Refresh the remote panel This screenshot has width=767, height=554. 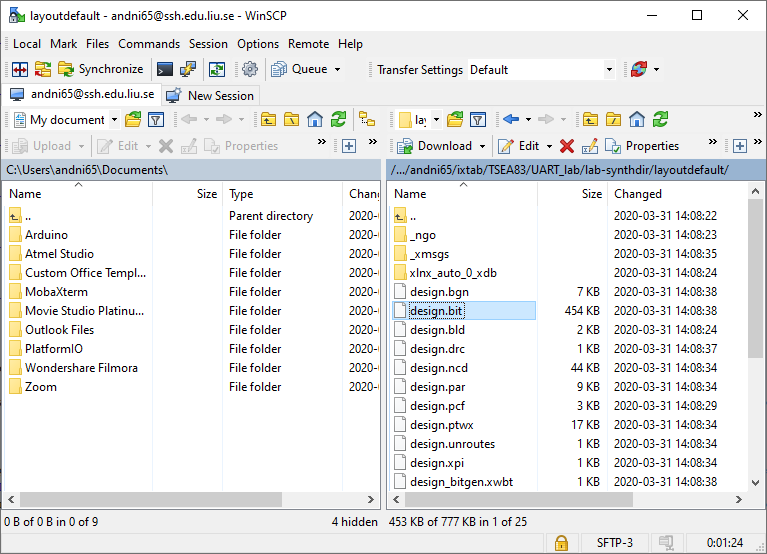coord(660,120)
